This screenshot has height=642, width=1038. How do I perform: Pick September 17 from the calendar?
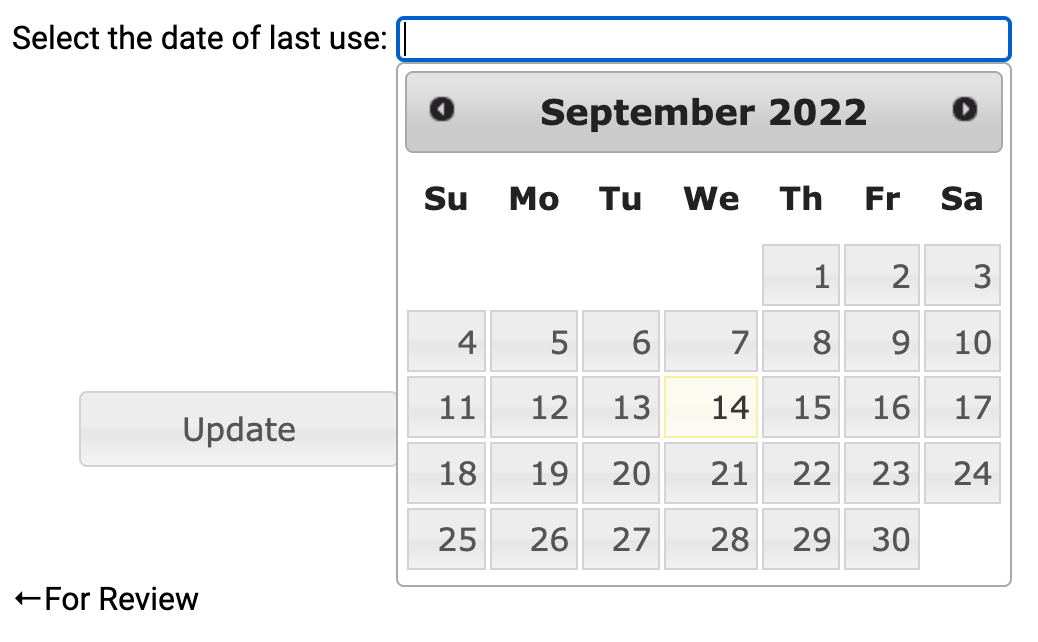(x=961, y=407)
